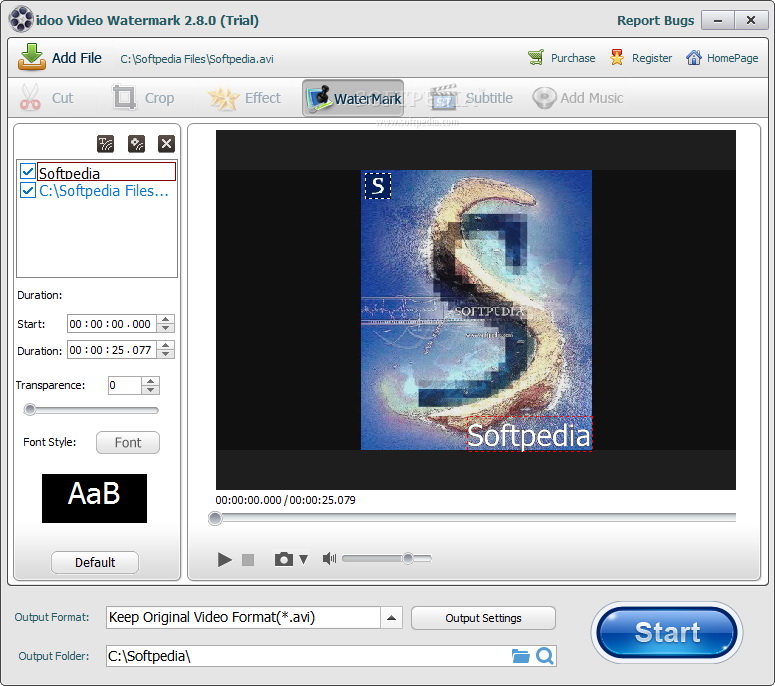The image size is (775, 686).
Task: Click Report Bugs link
Action: point(655,20)
